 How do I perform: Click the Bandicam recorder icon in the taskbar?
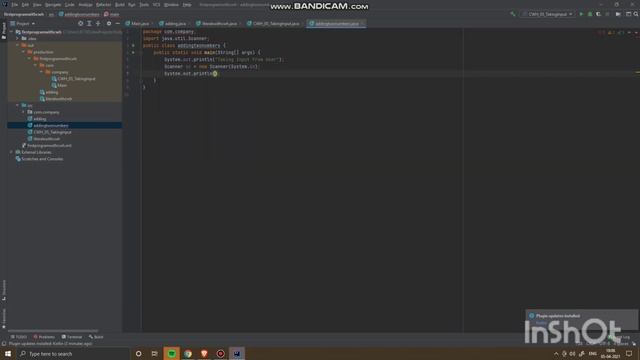point(220,353)
